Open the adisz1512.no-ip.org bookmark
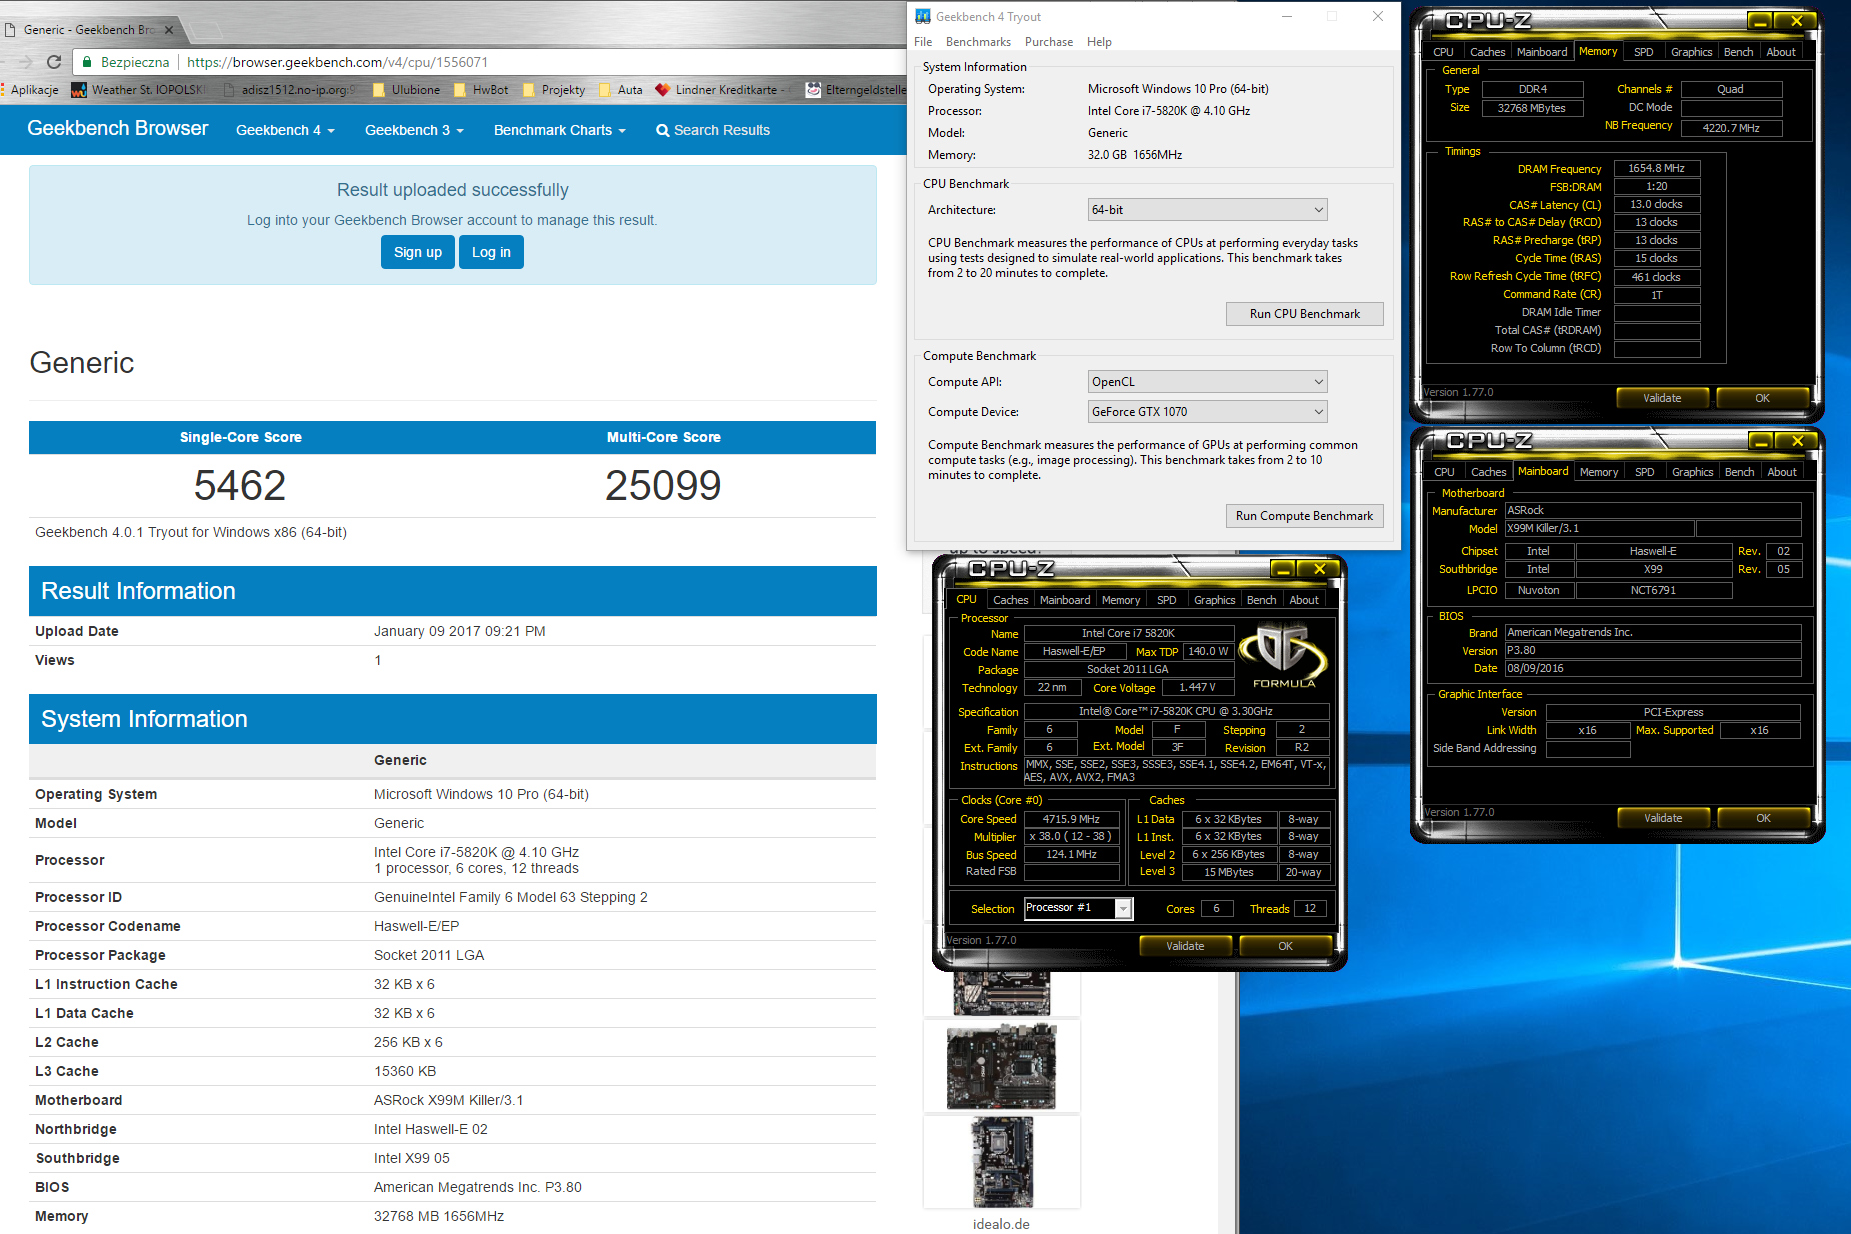 pyautogui.click(x=289, y=90)
